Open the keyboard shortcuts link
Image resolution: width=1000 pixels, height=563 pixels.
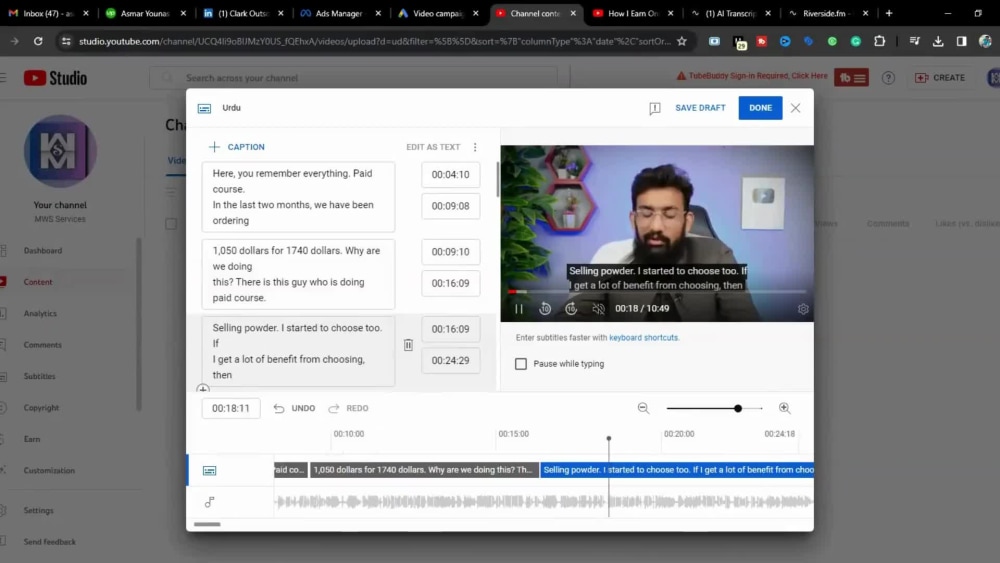643,337
